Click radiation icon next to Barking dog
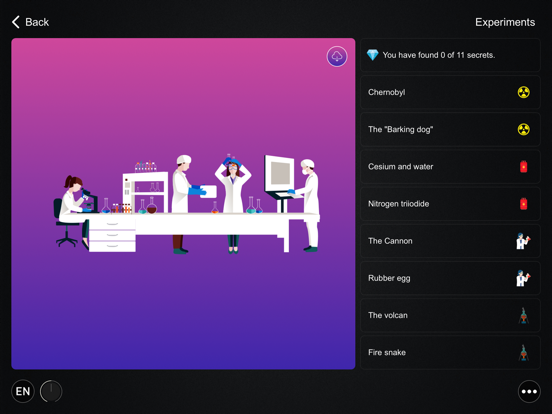Image resolution: width=552 pixels, height=414 pixels. point(523,129)
